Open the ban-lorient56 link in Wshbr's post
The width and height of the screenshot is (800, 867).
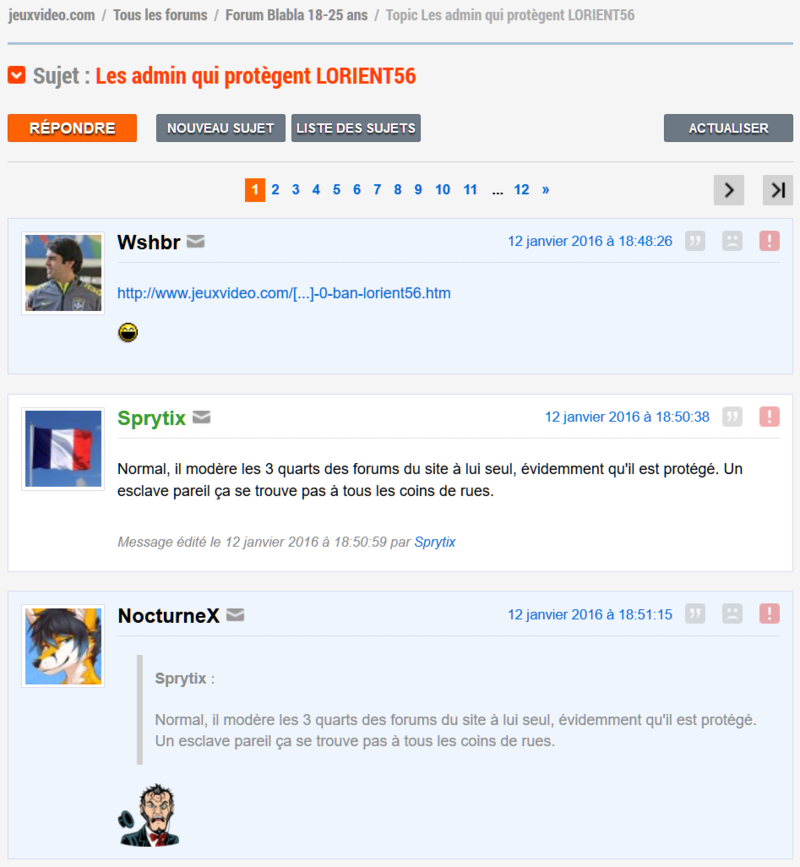[284, 293]
